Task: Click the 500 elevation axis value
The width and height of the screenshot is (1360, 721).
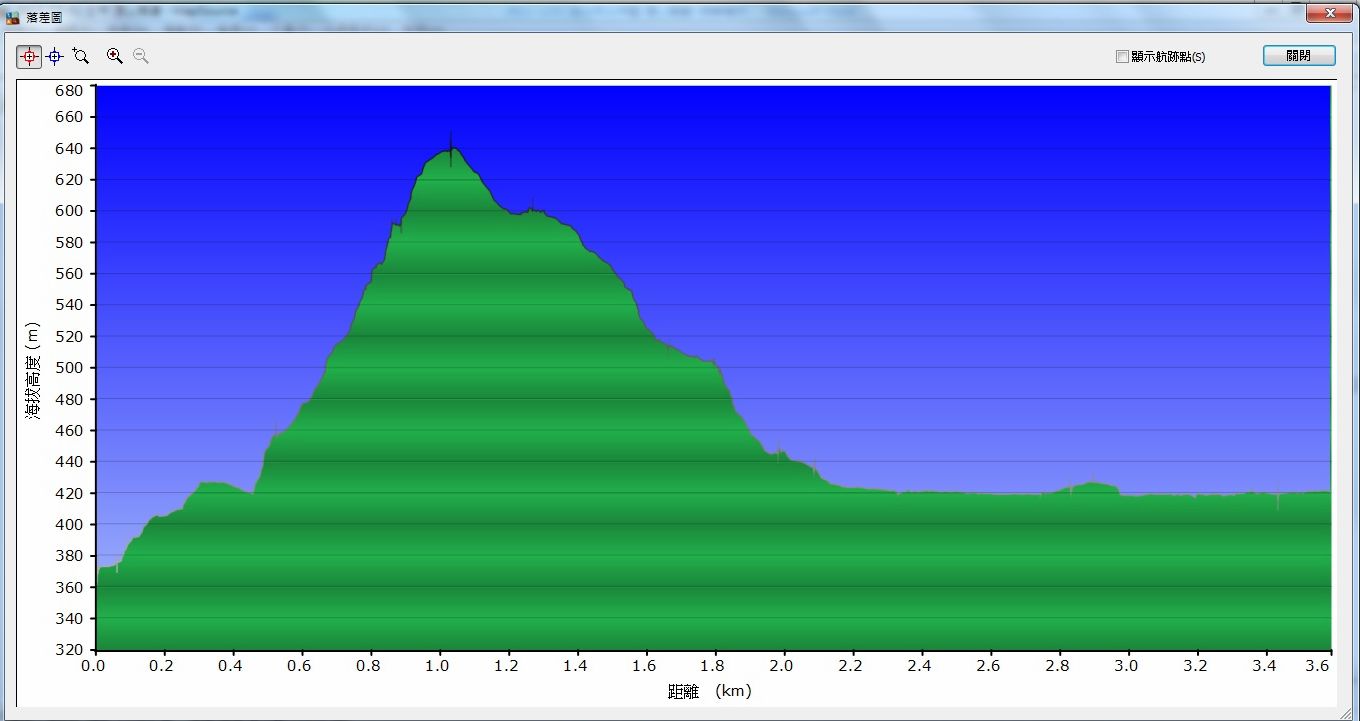Action: (x=69, y=368)
